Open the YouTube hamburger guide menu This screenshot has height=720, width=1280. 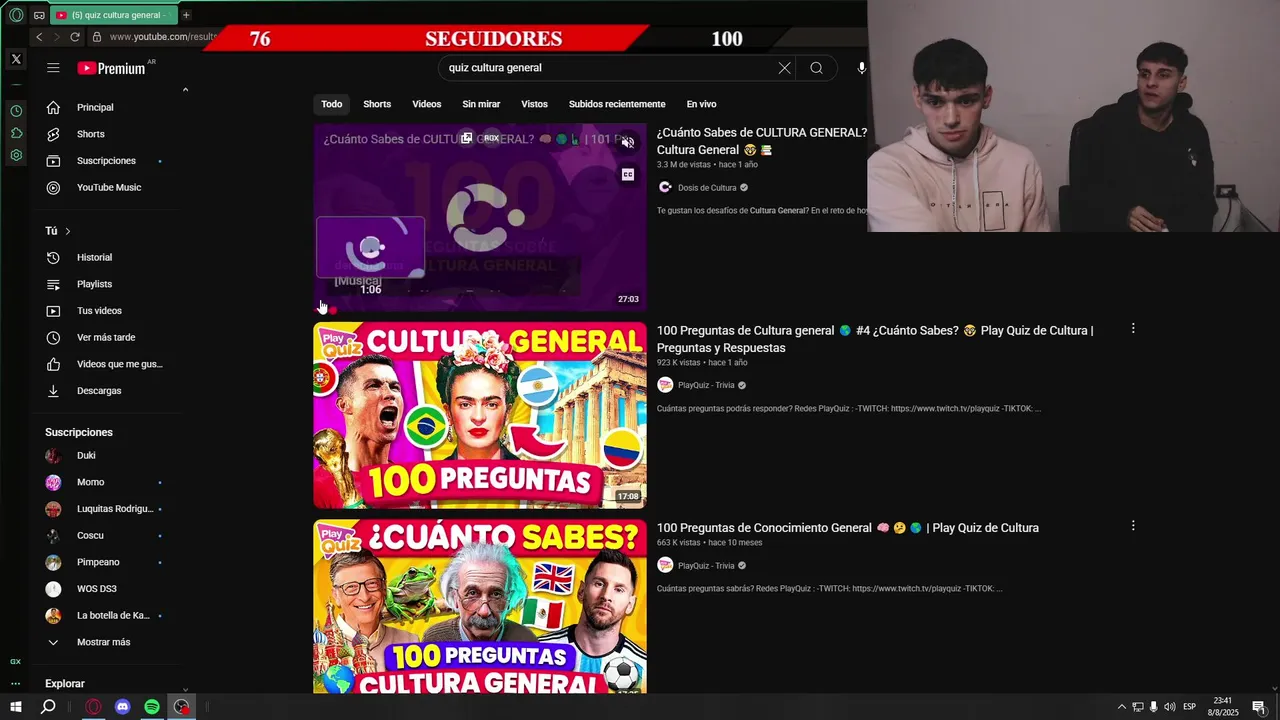tap(53, 68)
